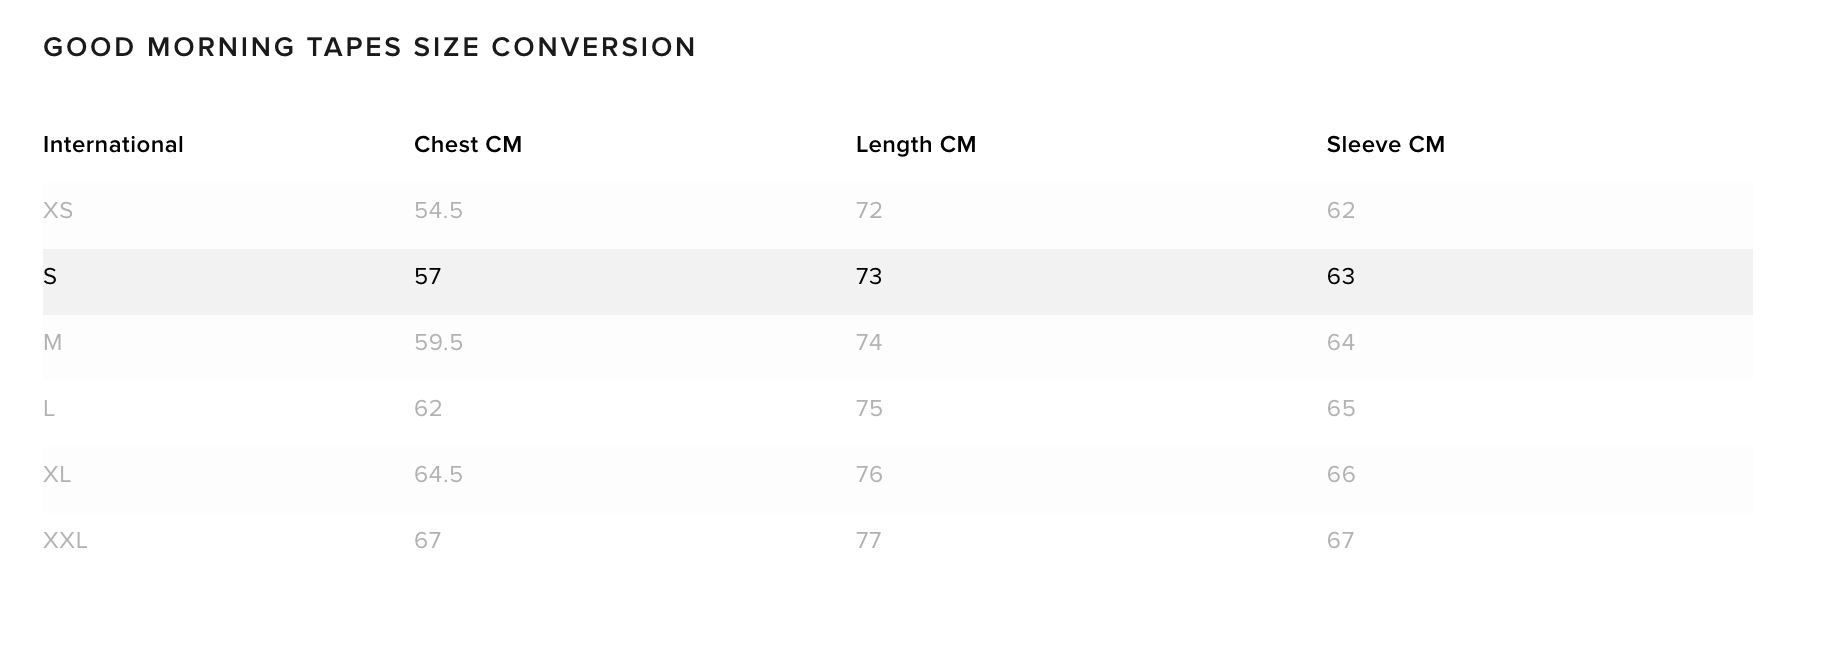Click sleeve value 63 in S row
The image size is (1822, 658).
pos(1340,277)
